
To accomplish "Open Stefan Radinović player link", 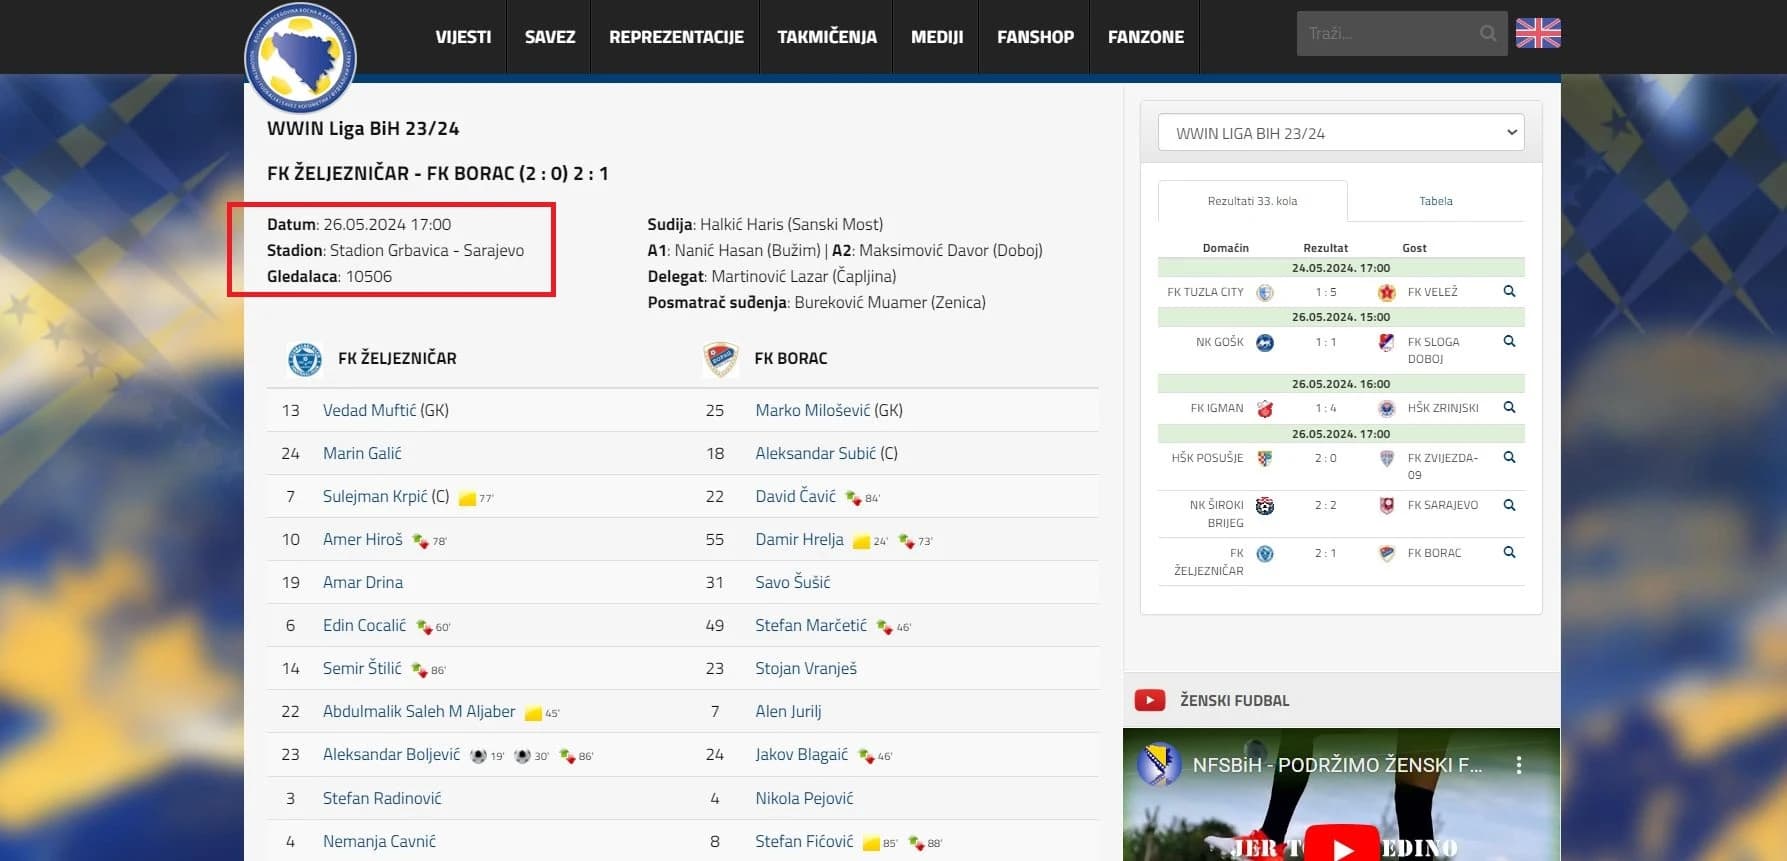I will point(382,798).
